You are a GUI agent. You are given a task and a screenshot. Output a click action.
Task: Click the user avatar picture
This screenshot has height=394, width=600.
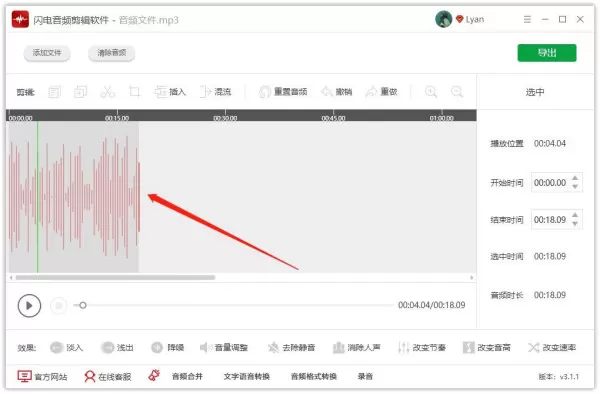pyautogui.click(x=444, y=19)
